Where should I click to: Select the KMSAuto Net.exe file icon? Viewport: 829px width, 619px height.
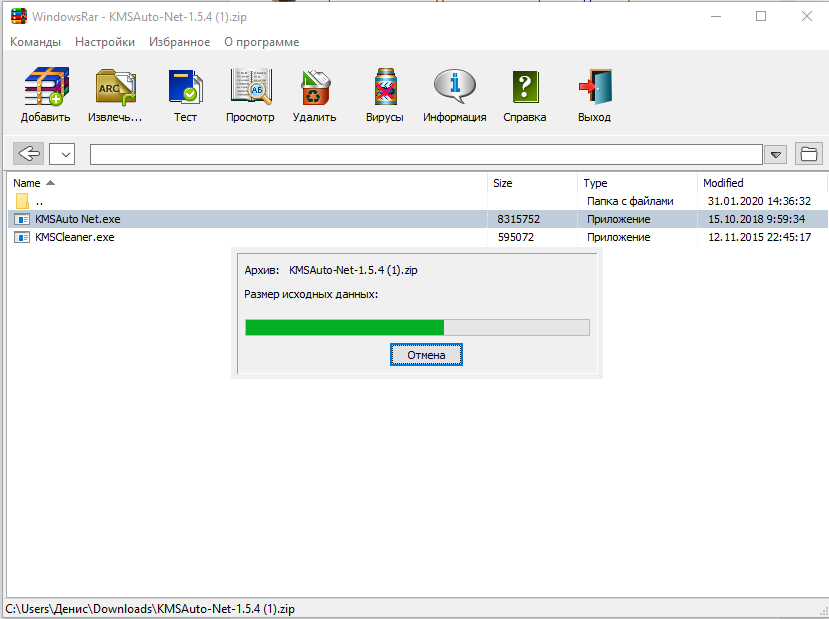point(22,219)
